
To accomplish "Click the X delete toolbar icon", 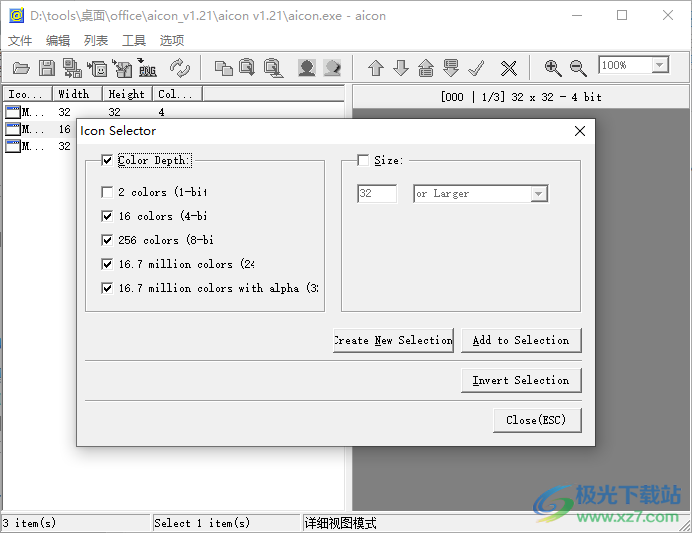I will click(x=508, y=68).
